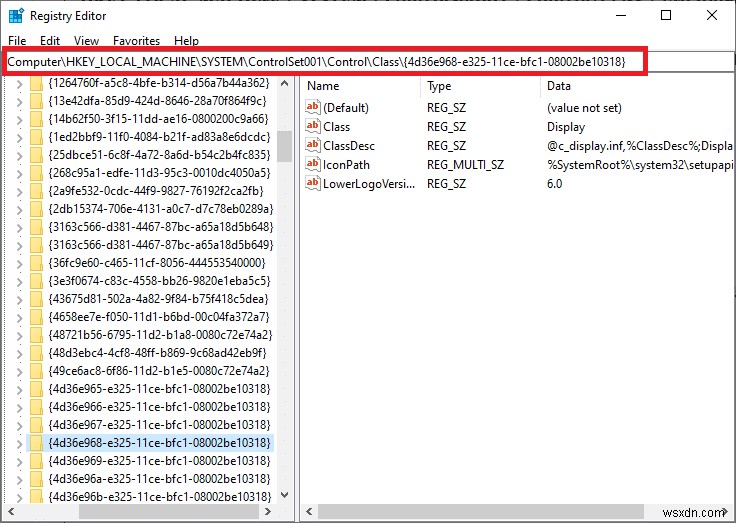Maximize the Registry Editor window
736x523 pixels.
coord(666,15)
